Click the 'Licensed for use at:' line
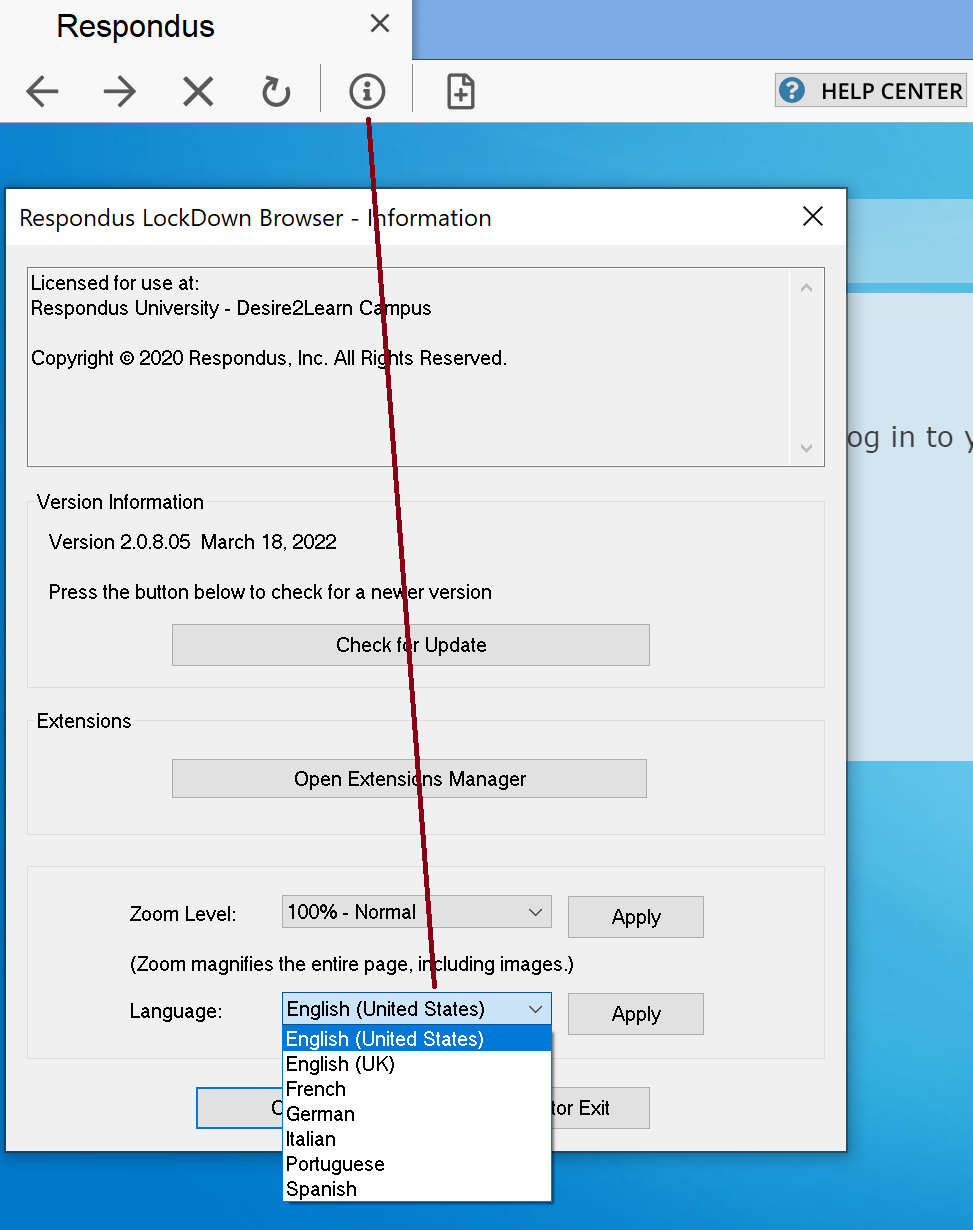The image size is (973, 1230). click(x=115, y=283)
